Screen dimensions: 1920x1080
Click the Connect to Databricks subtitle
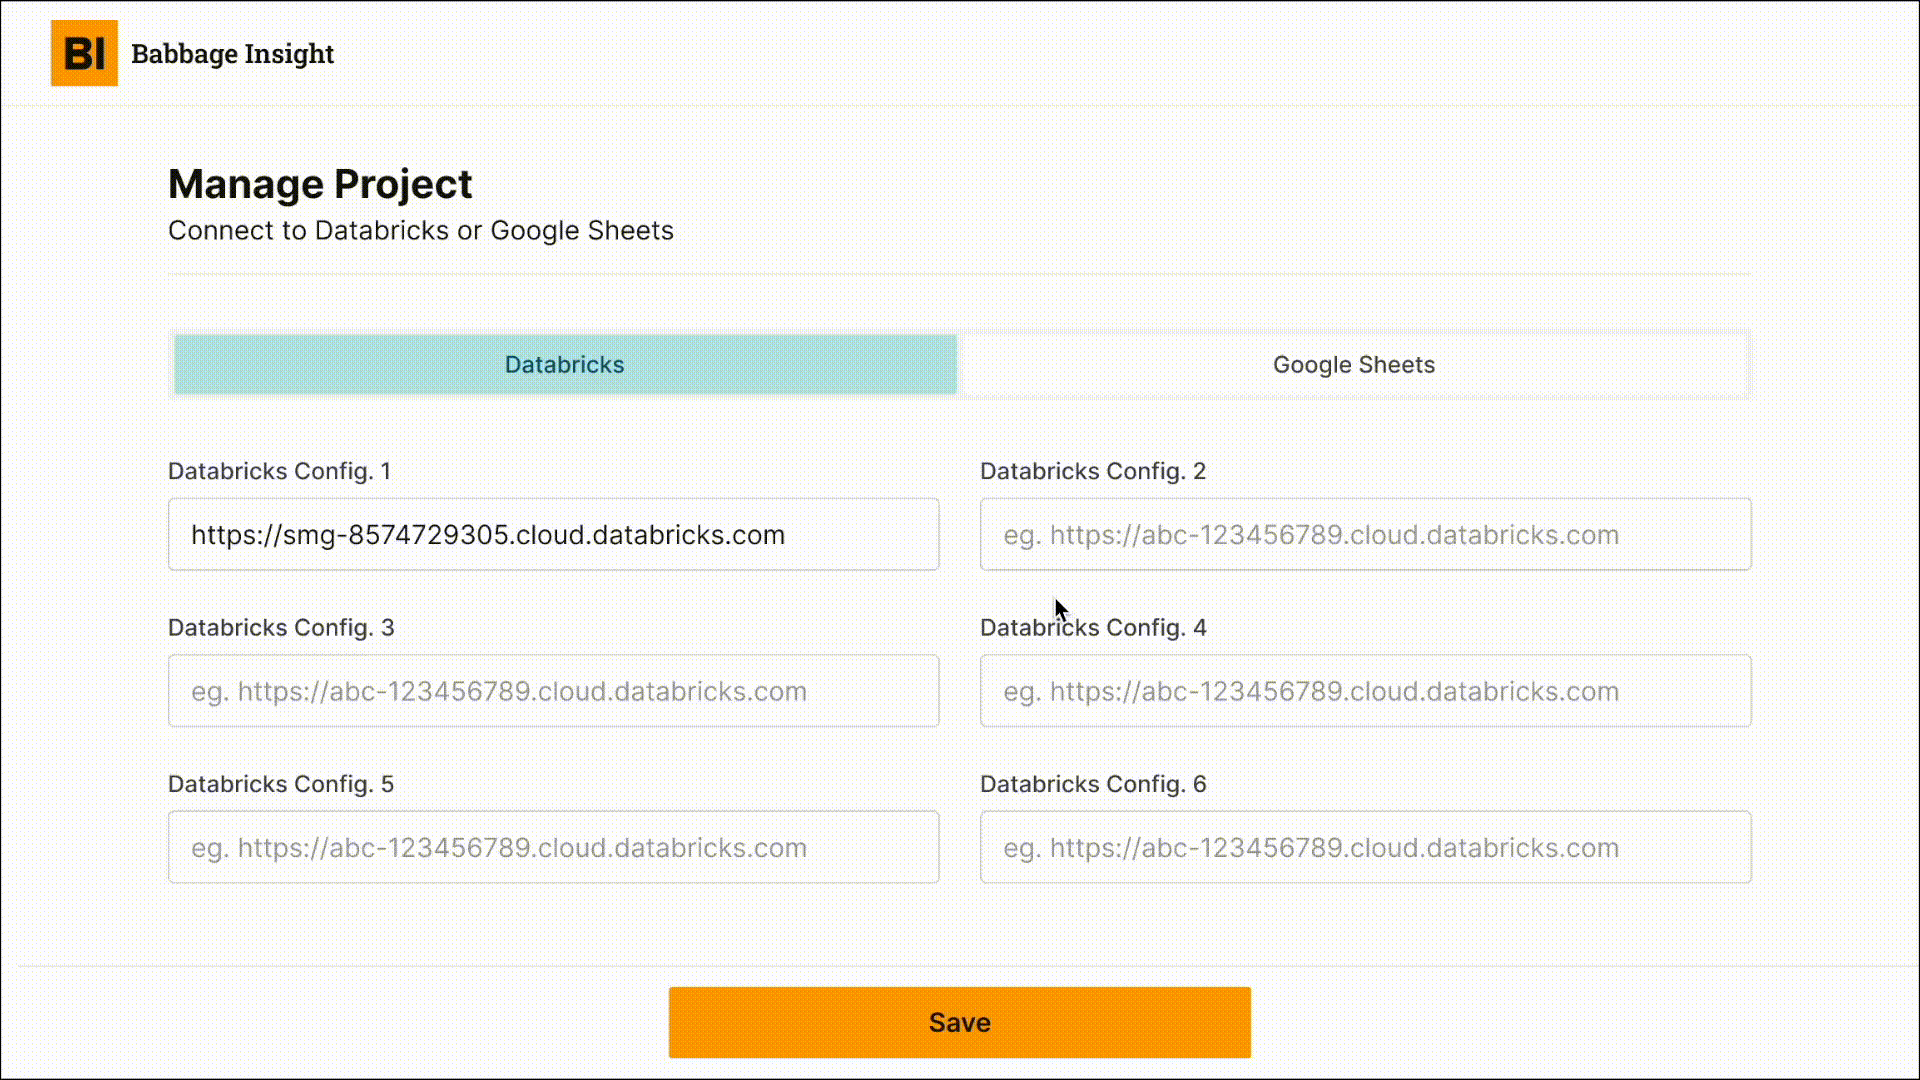[x=421, y=230]
